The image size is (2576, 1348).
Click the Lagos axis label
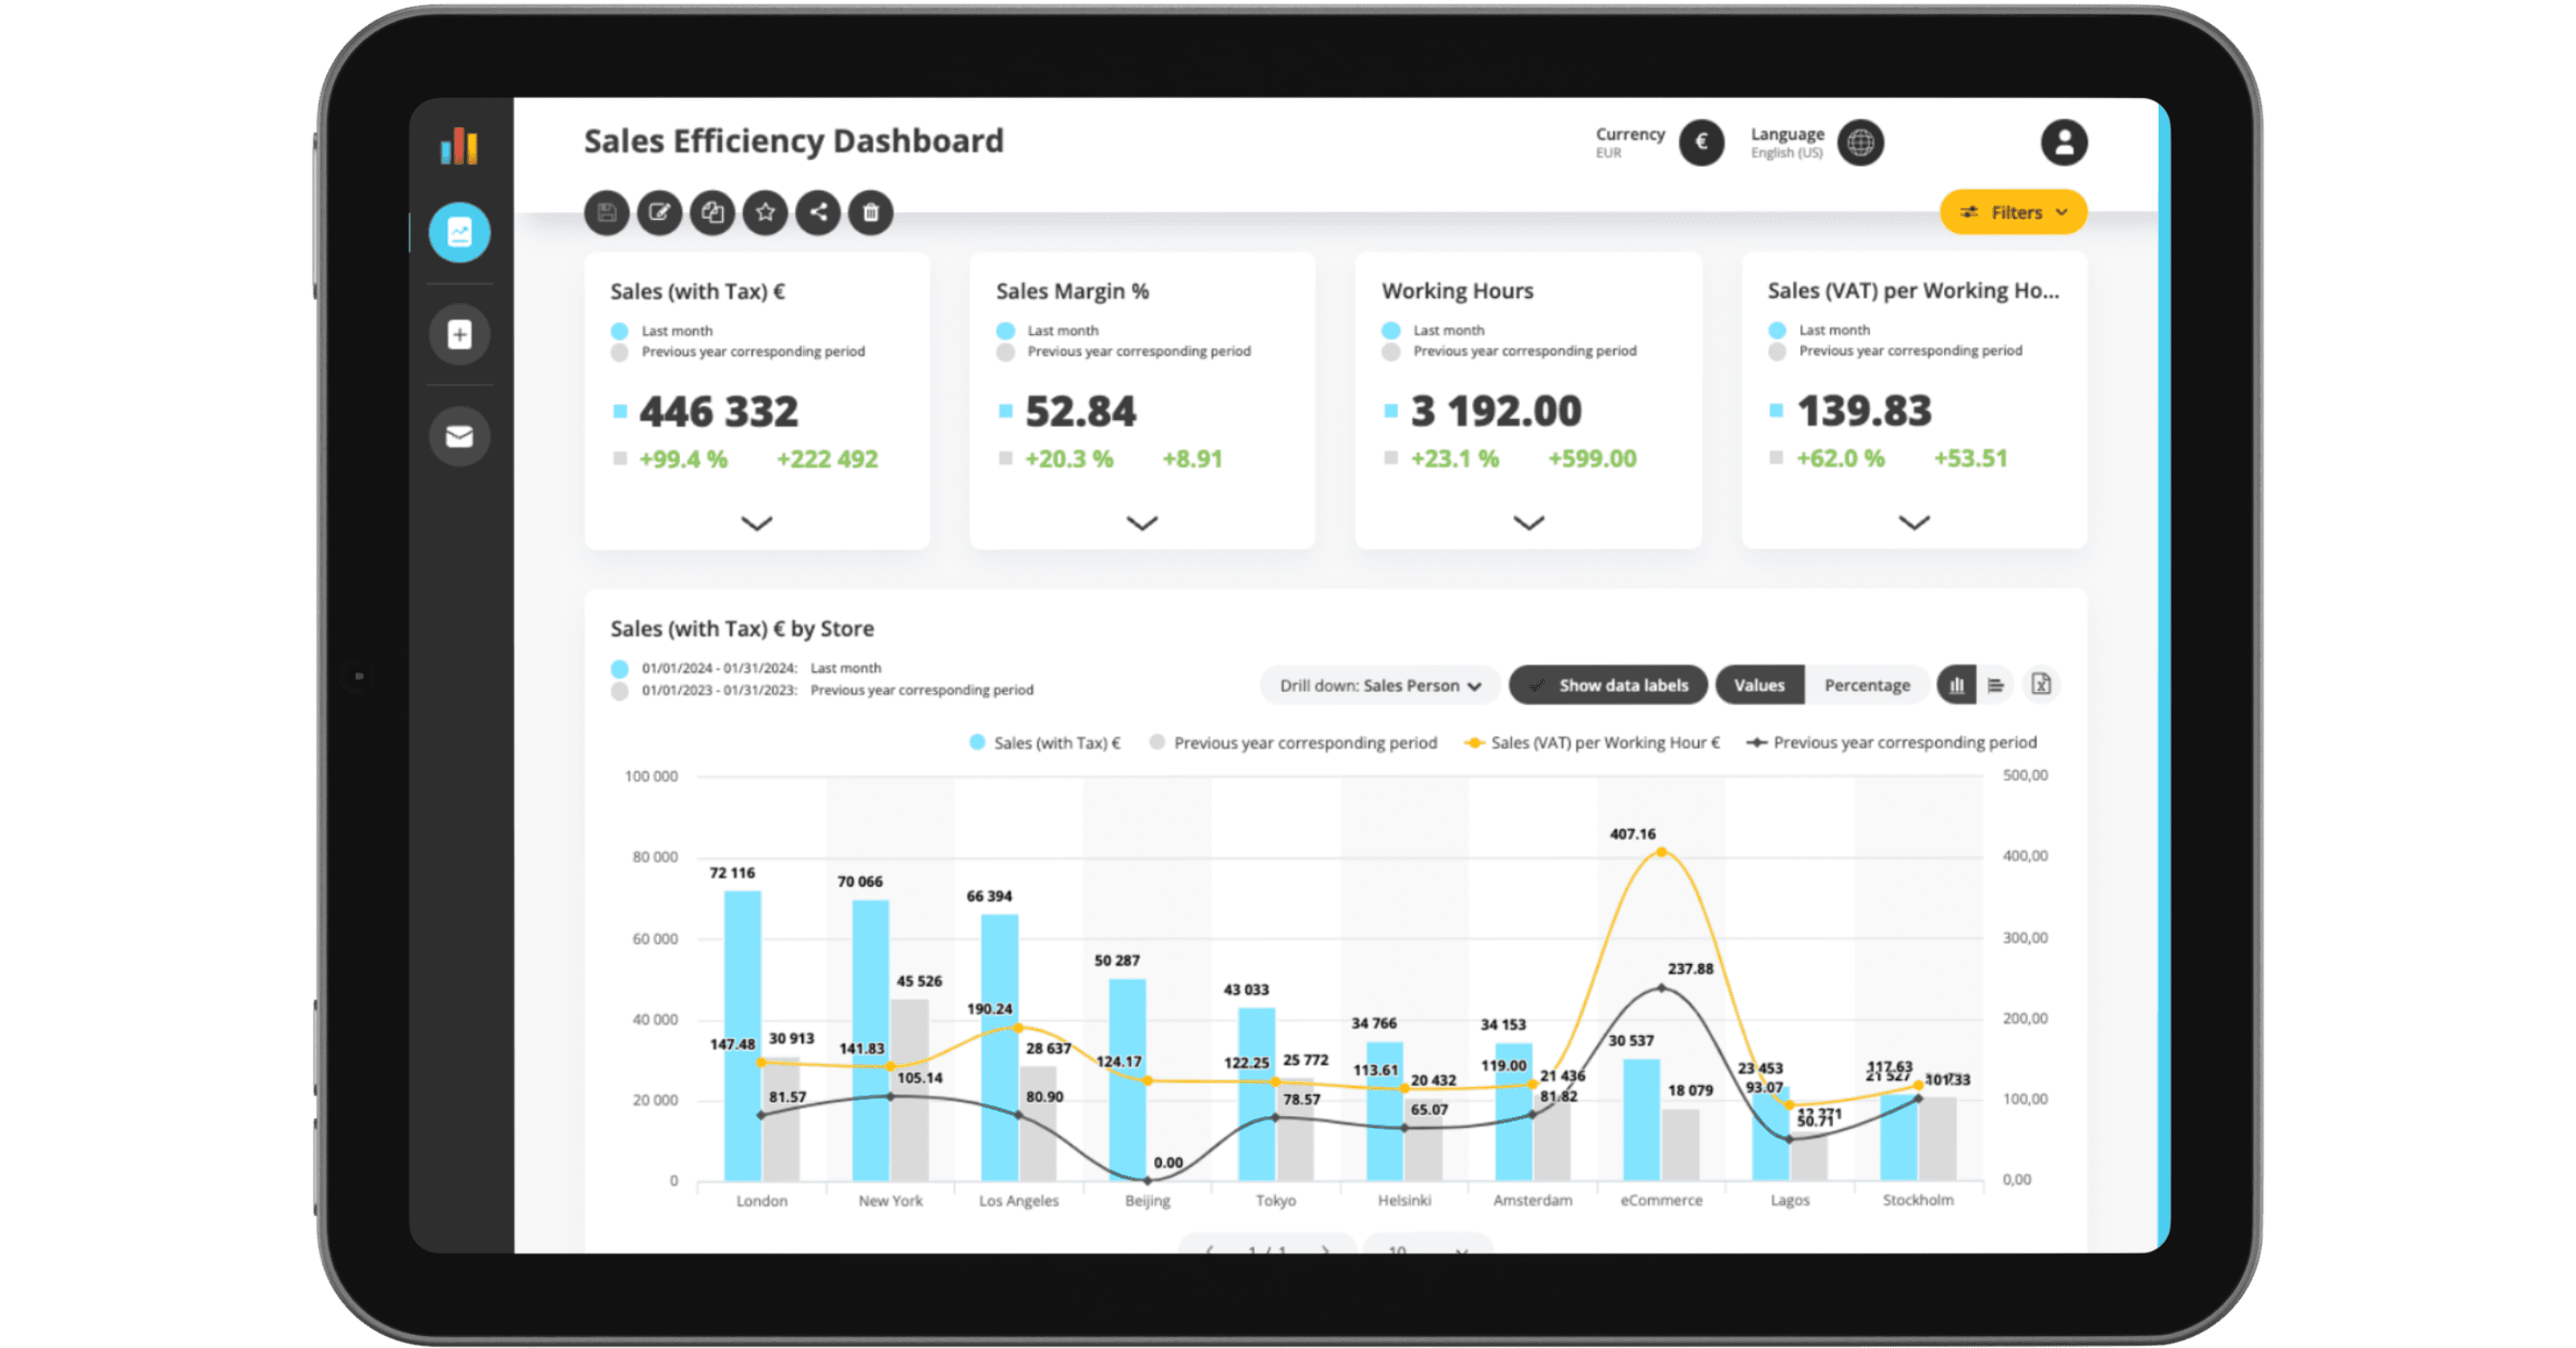pos(1789,1200)
